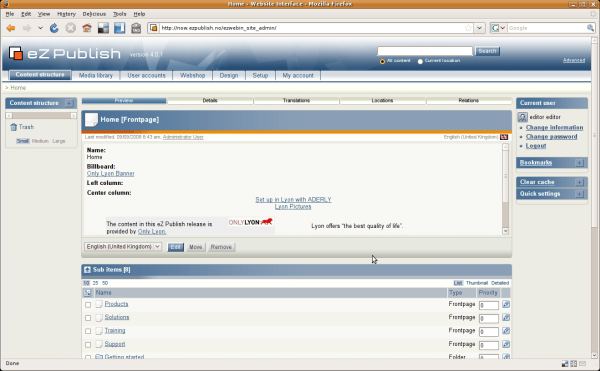Open the Delicious menu
This screenshot has width=600, height=371.
click(94, 14)
